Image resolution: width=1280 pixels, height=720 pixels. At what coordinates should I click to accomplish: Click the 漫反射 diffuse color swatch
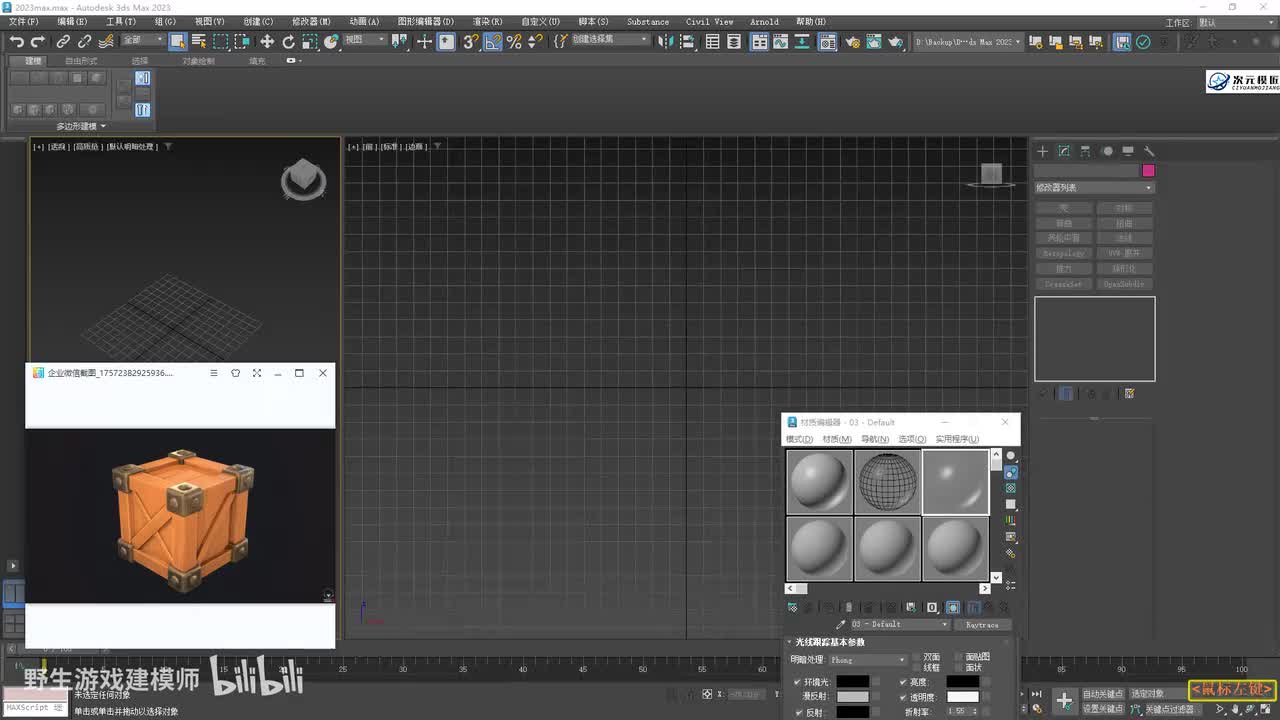852,697
